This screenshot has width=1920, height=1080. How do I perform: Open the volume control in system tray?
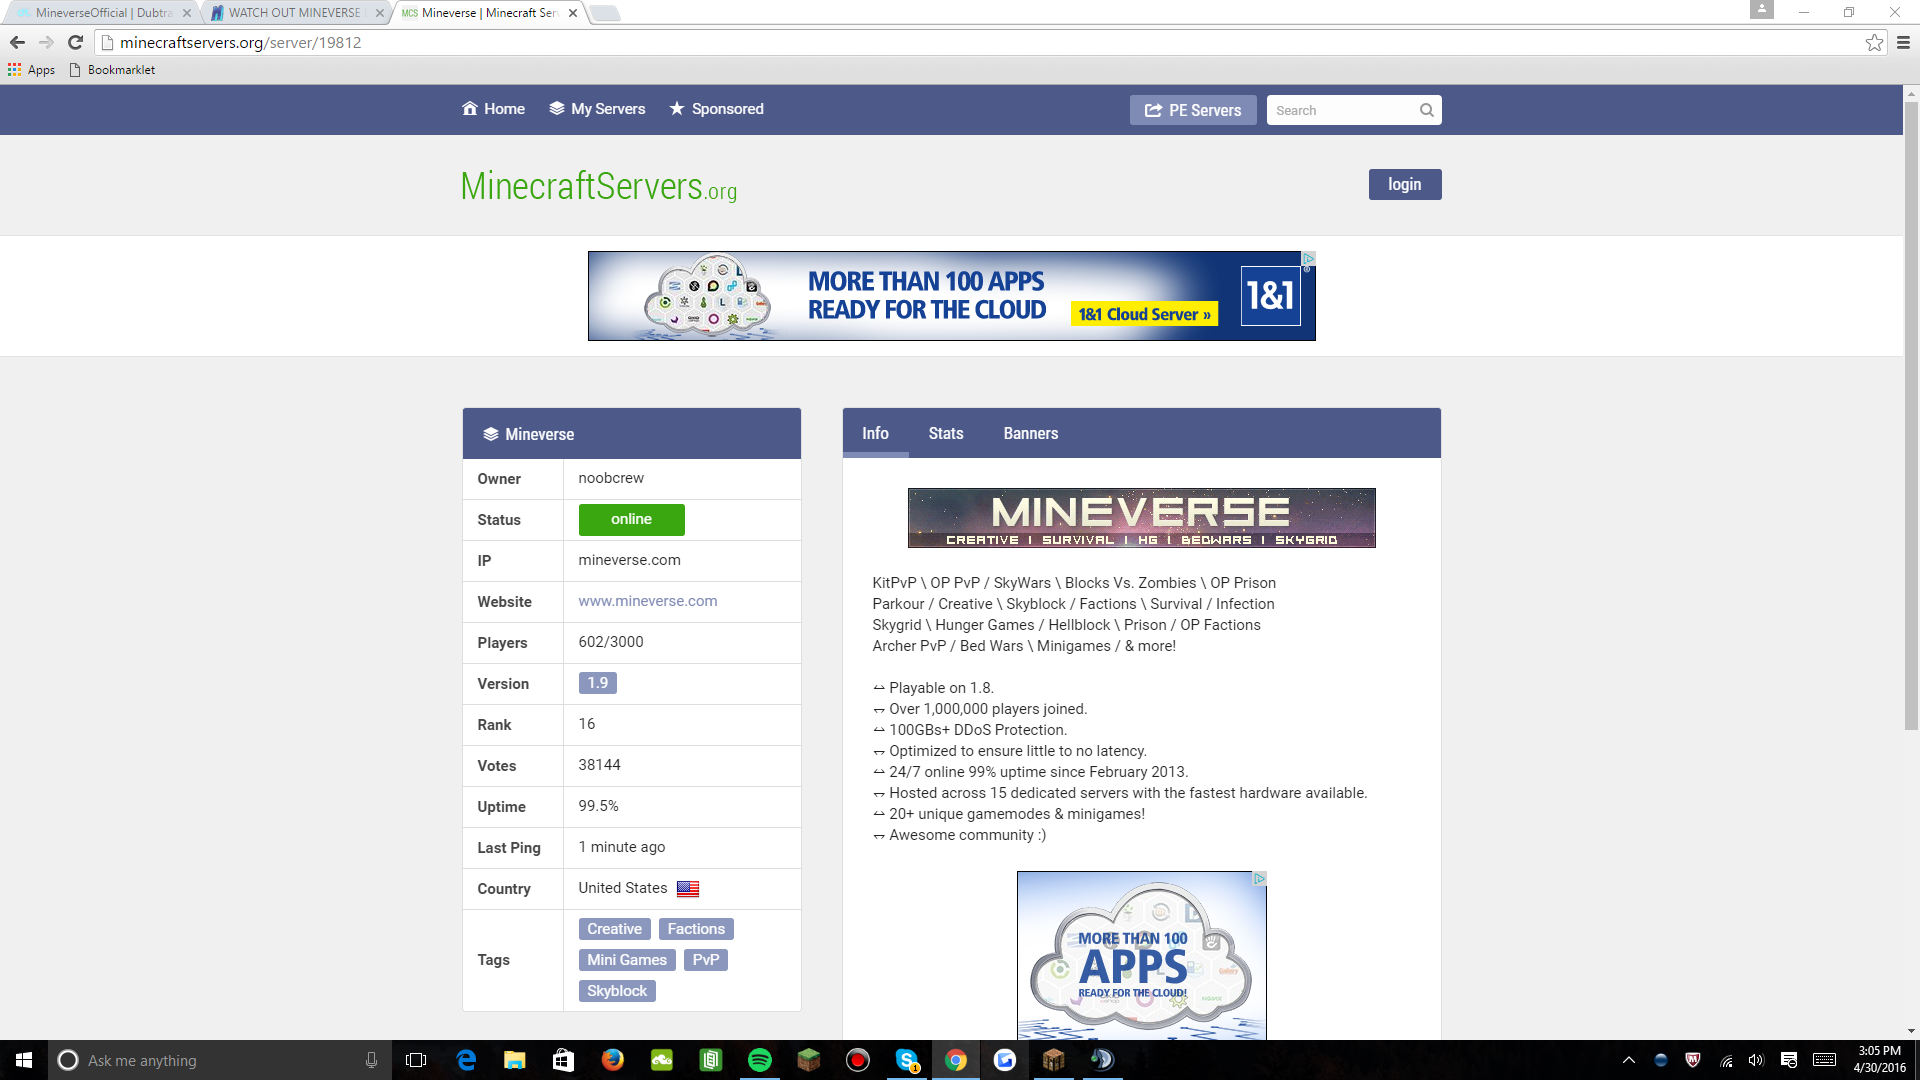[1756, 1060]
